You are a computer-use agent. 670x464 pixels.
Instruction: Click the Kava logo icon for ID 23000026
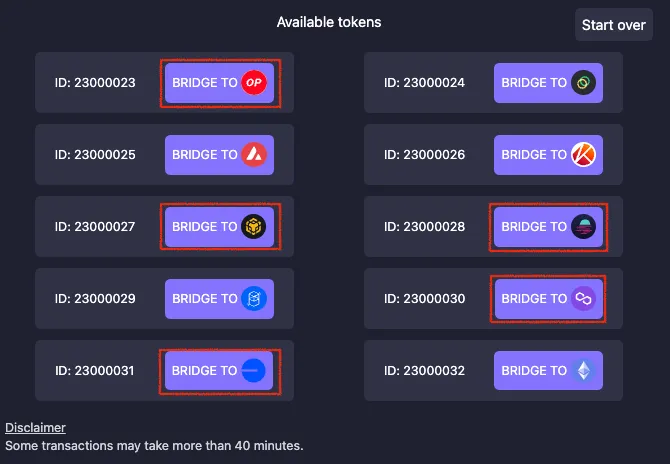point(583,155)
